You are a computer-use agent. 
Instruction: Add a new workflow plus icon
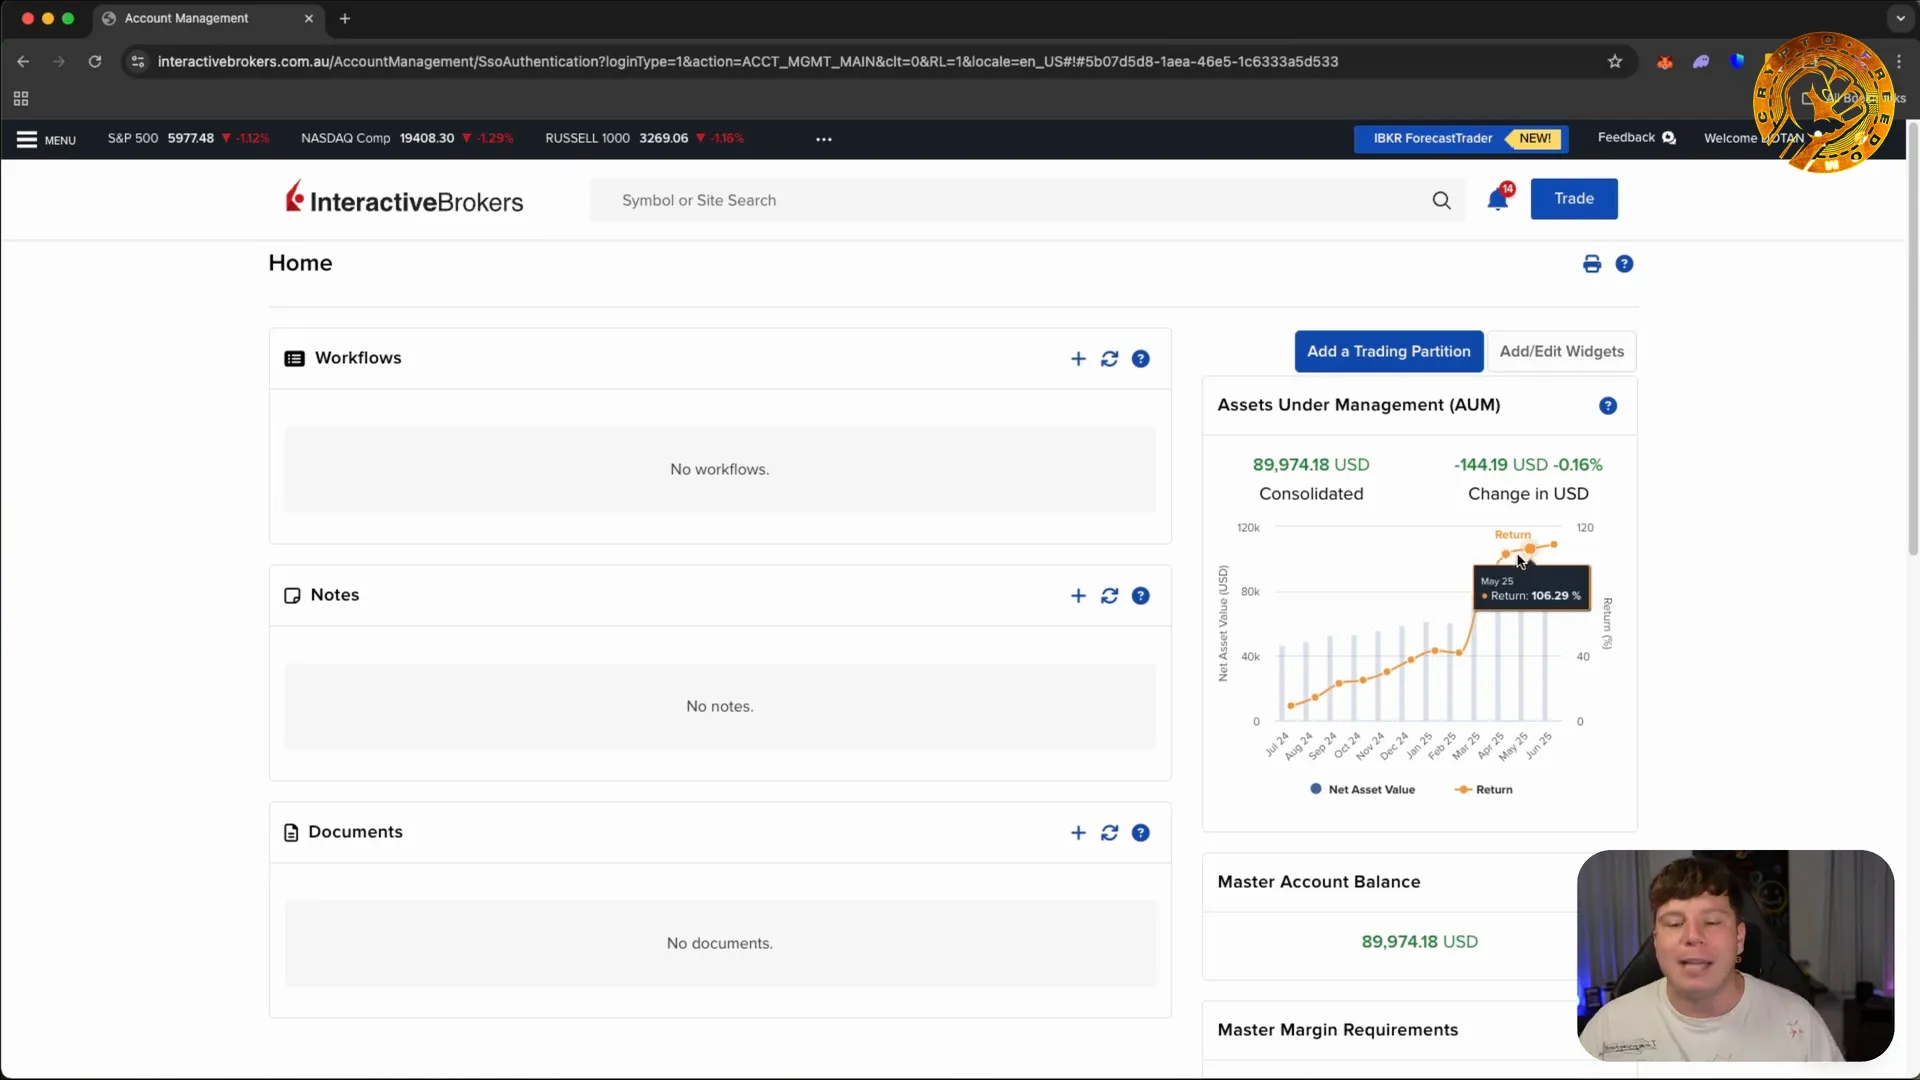[1078, 359]
